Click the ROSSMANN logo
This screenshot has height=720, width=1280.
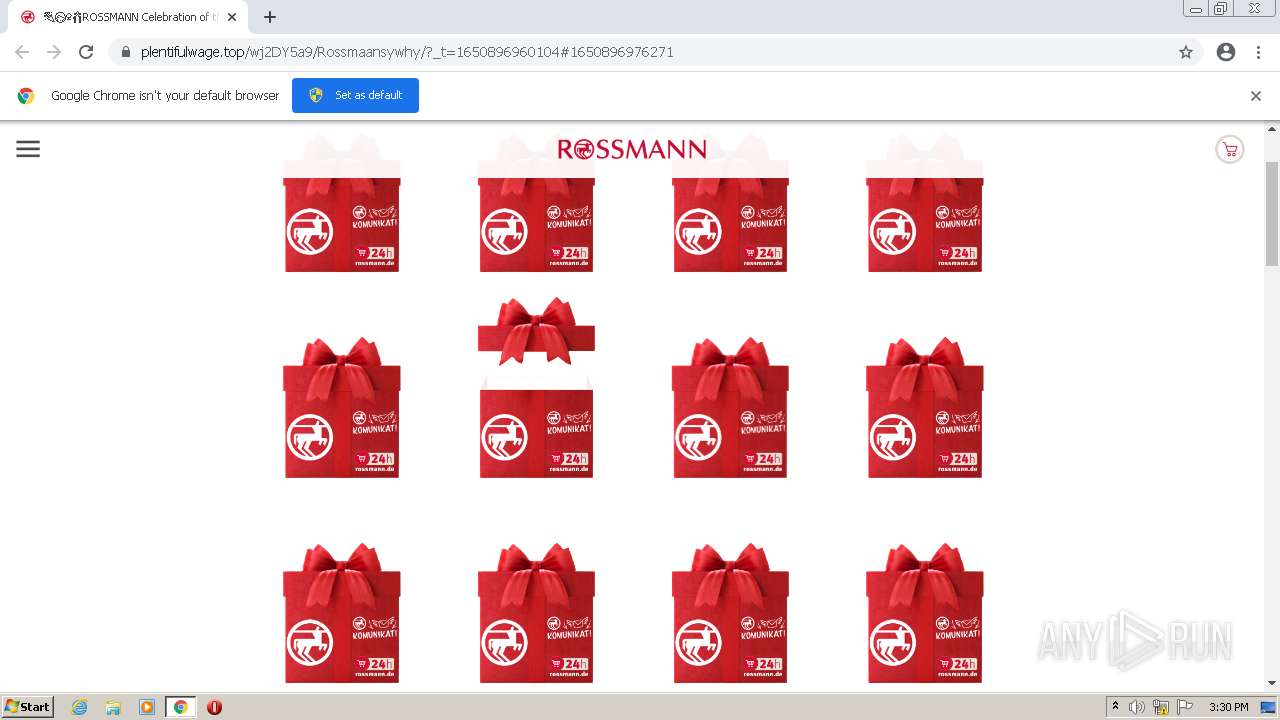[x=632, y=149]
